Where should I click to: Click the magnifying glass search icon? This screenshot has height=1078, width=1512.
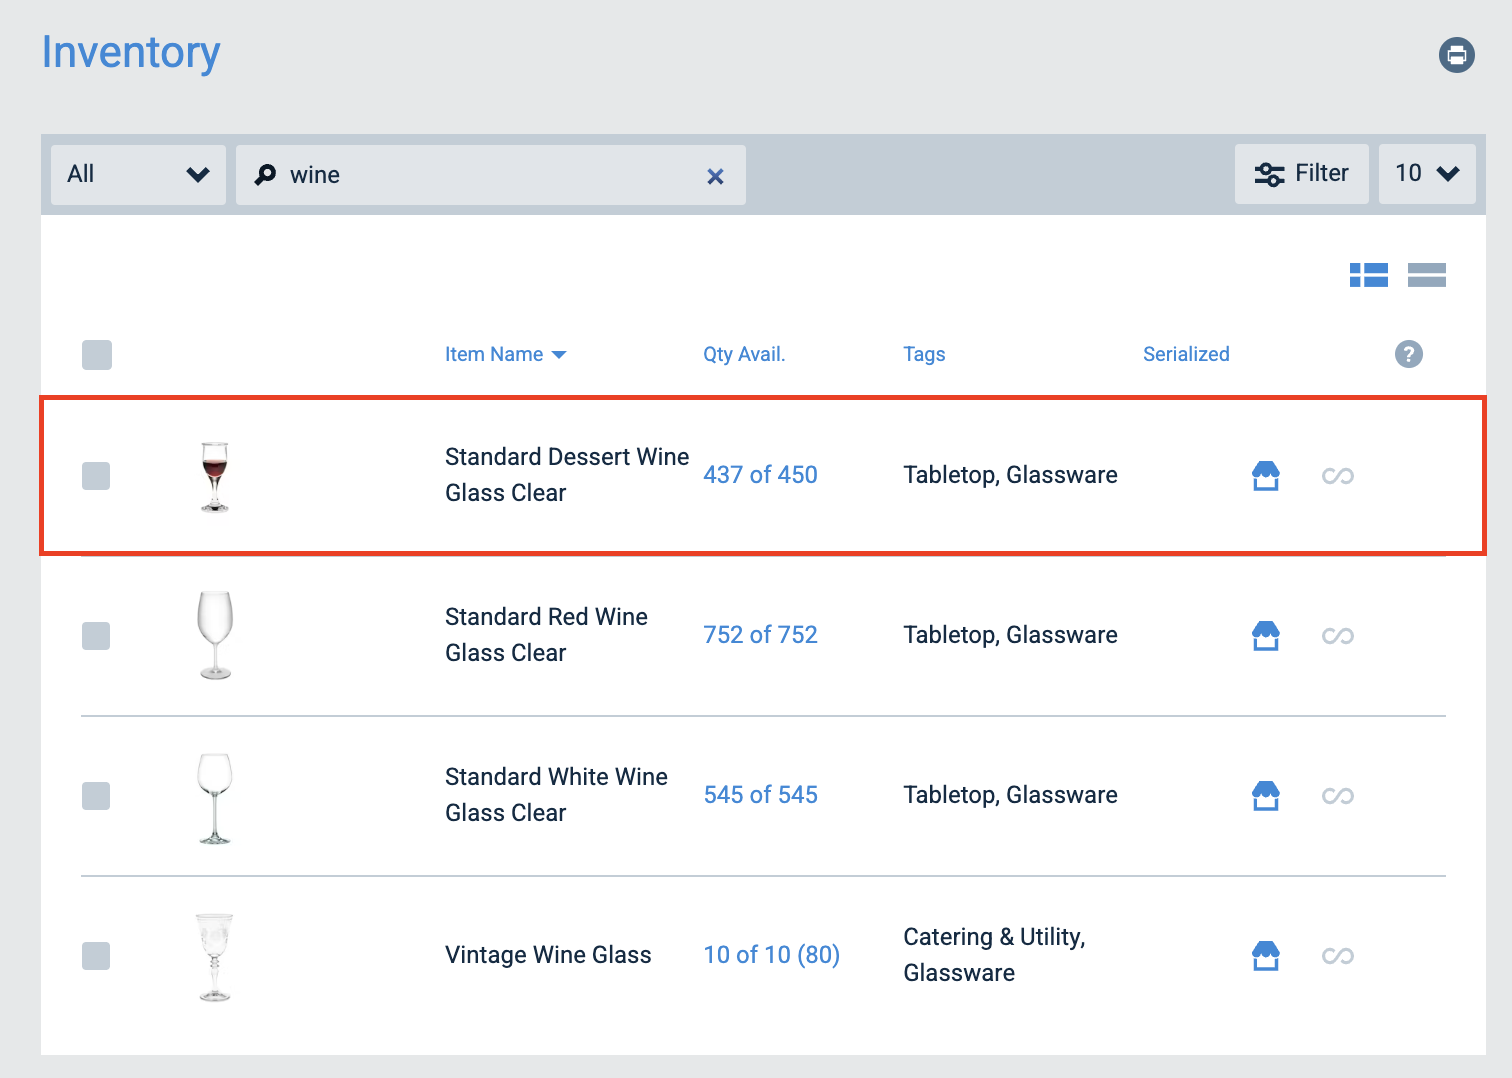click(x=264, y=175)
